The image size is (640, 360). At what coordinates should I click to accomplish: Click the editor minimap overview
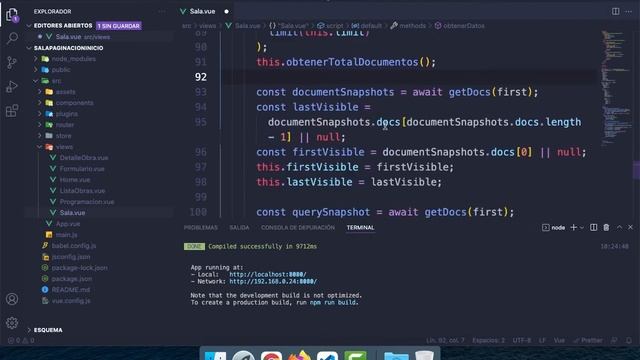pyautogui.click(x=615, y=88)
